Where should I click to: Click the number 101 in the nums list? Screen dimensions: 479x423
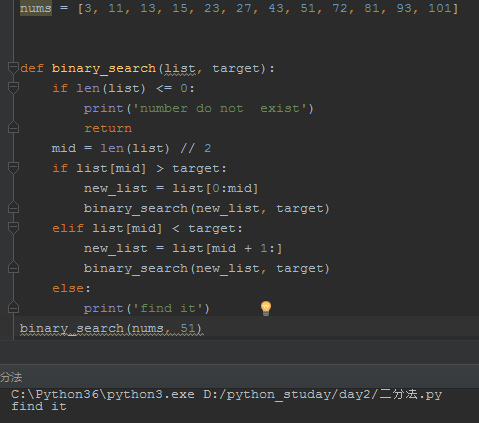[x=440, y=8]
